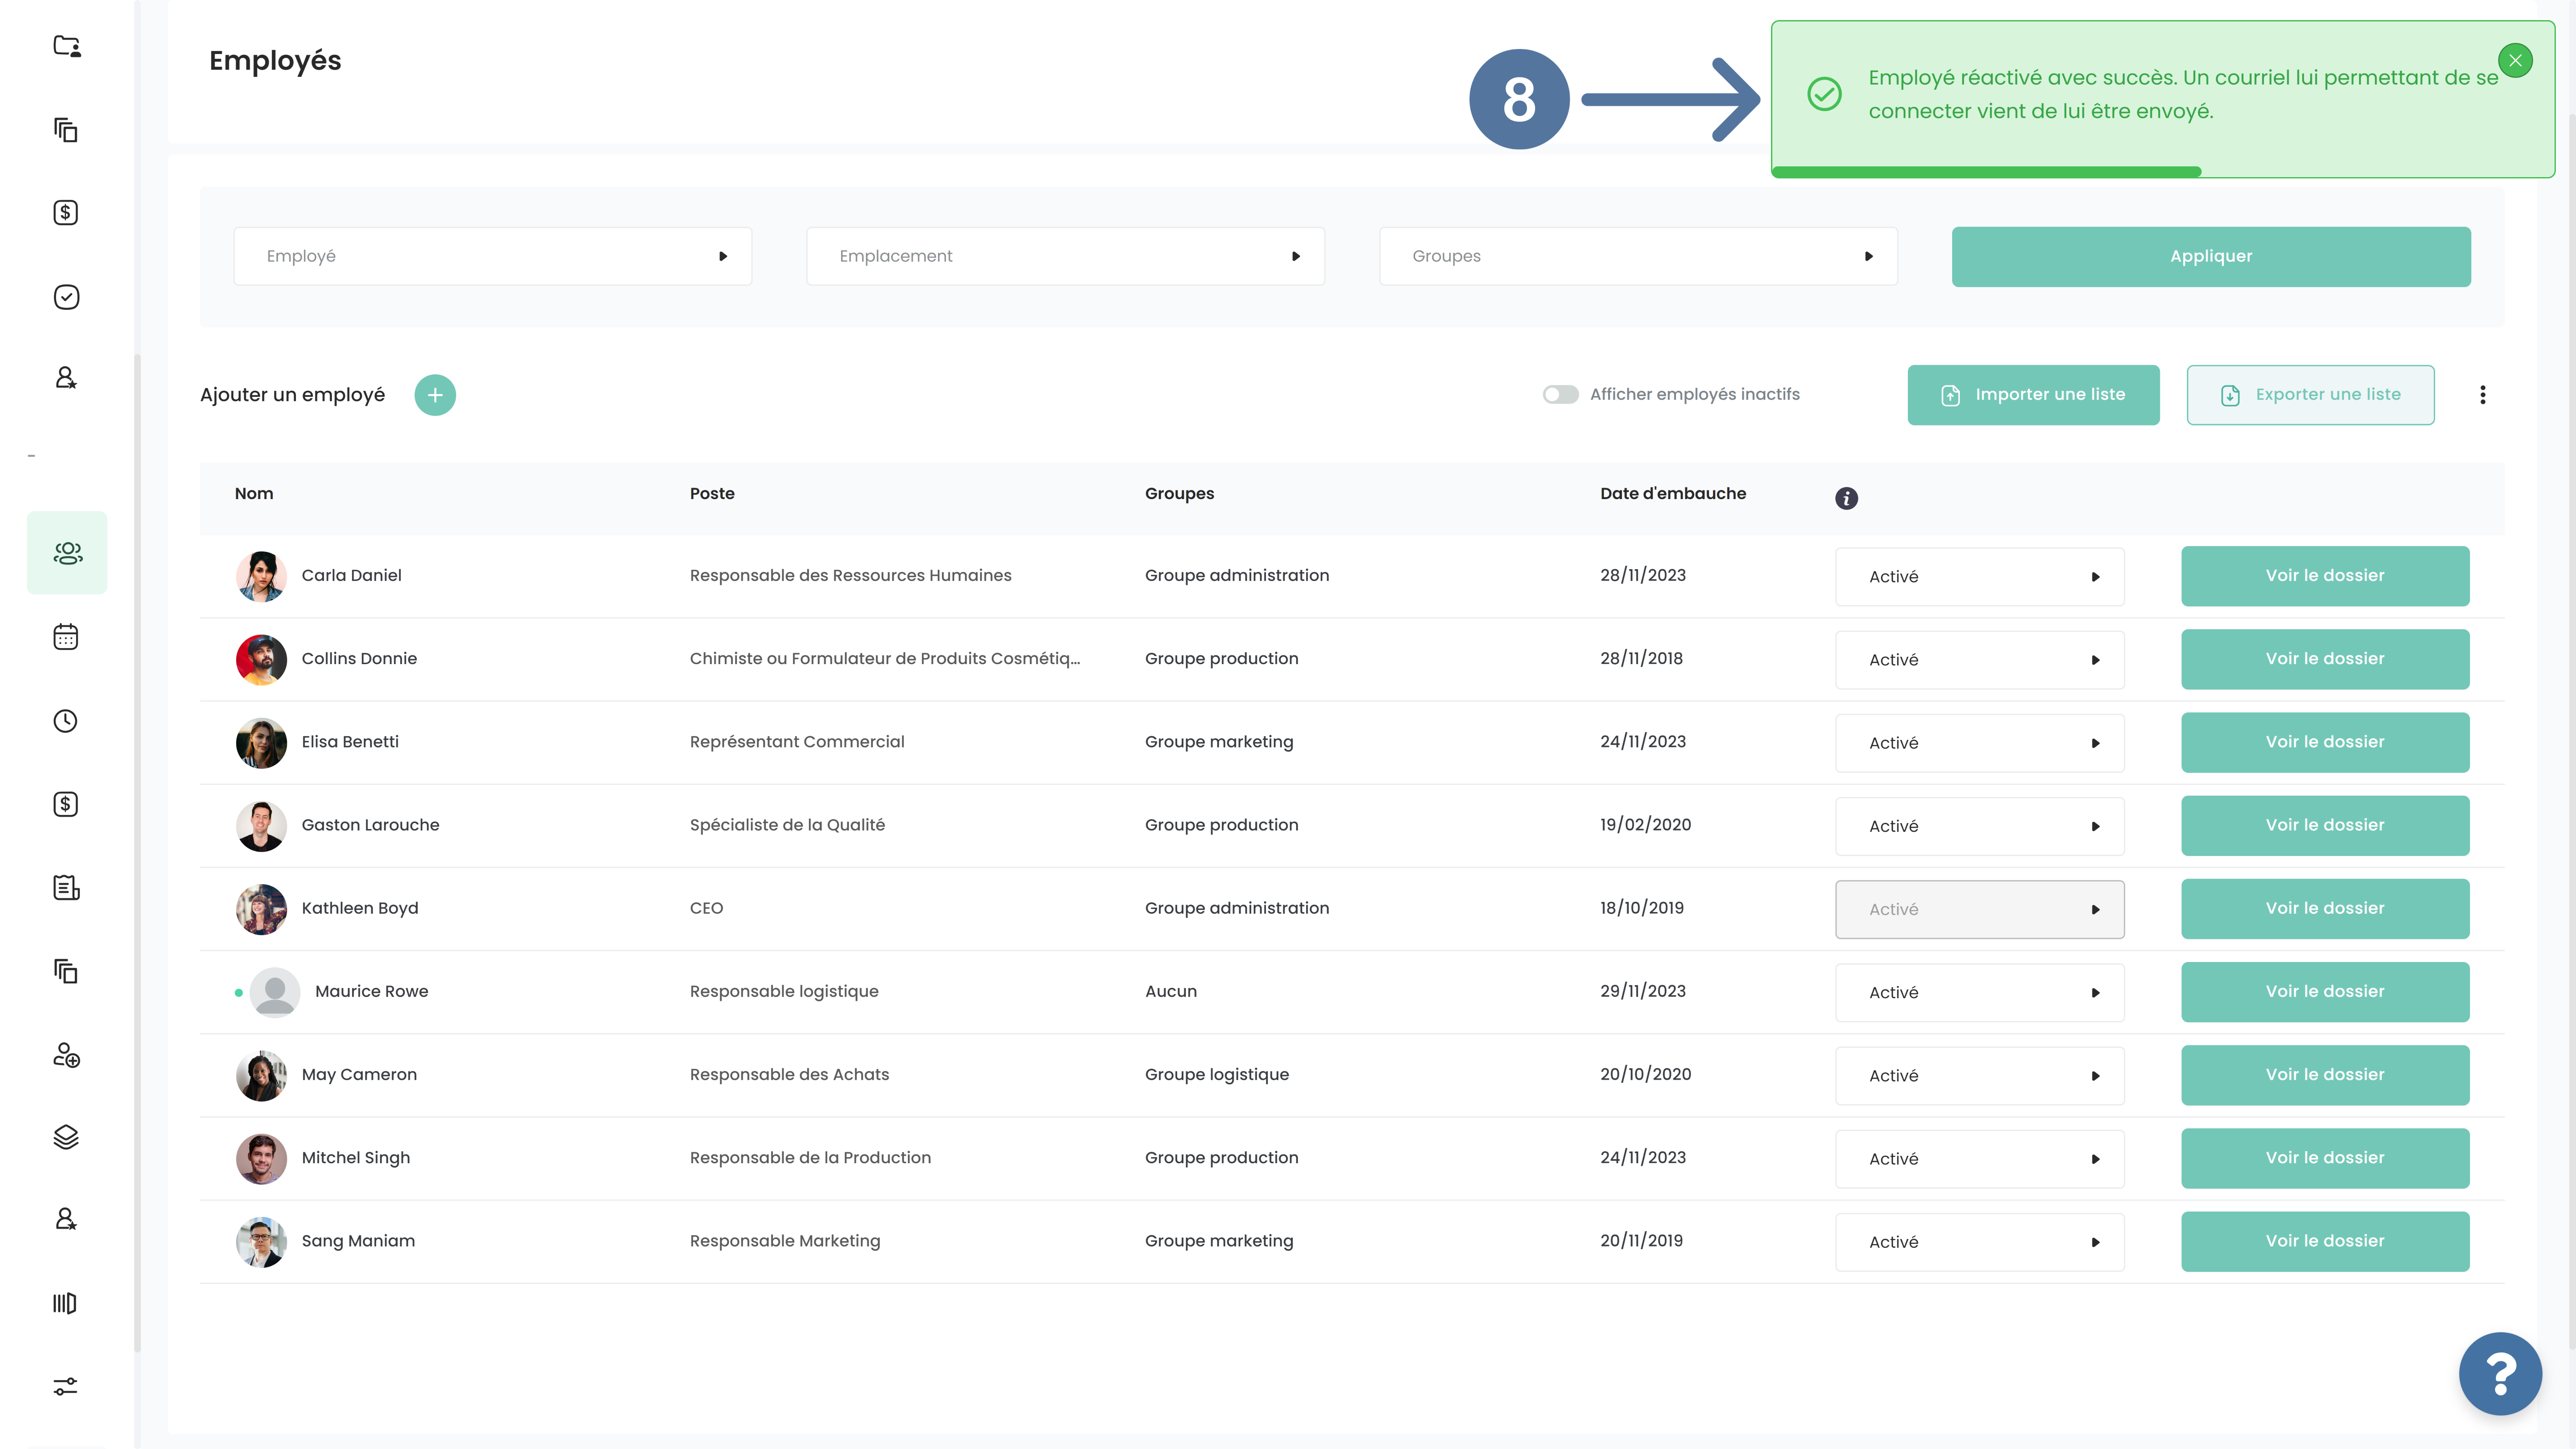Sort by the Nom column header
Screen dimensions: 2576x1449
pyautogui.click(x=254, y=493)
